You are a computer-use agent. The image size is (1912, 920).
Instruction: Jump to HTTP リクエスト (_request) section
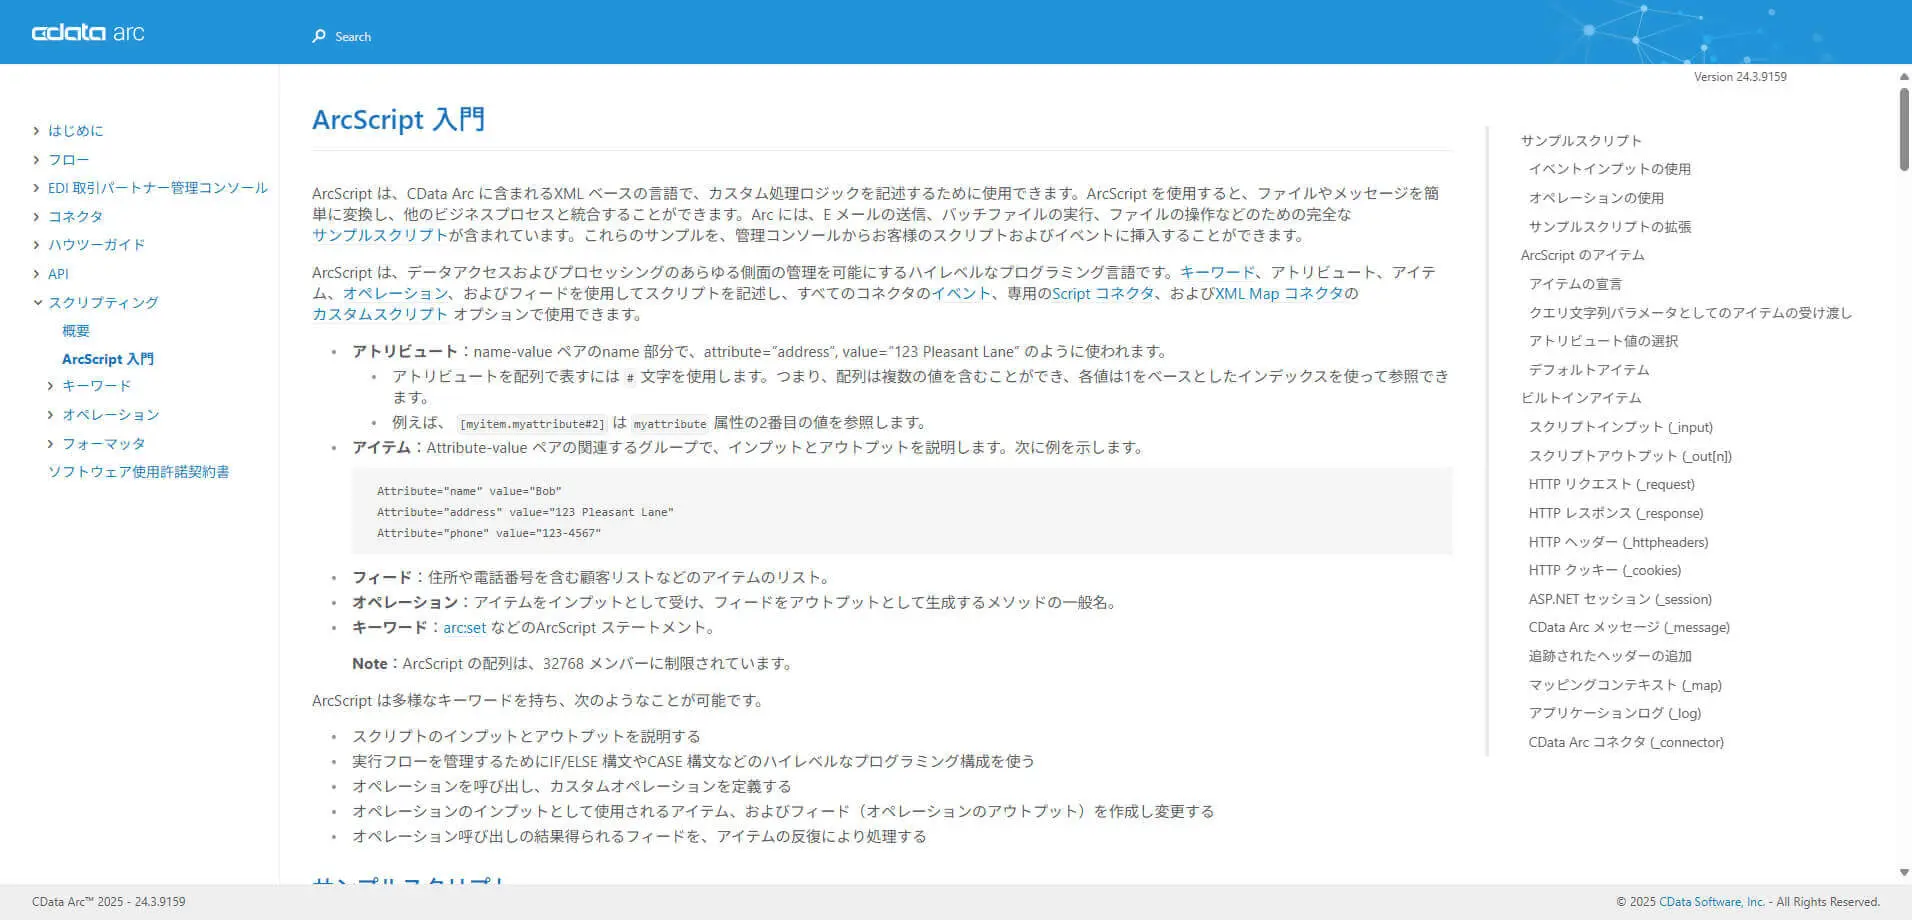[1611, 484]
